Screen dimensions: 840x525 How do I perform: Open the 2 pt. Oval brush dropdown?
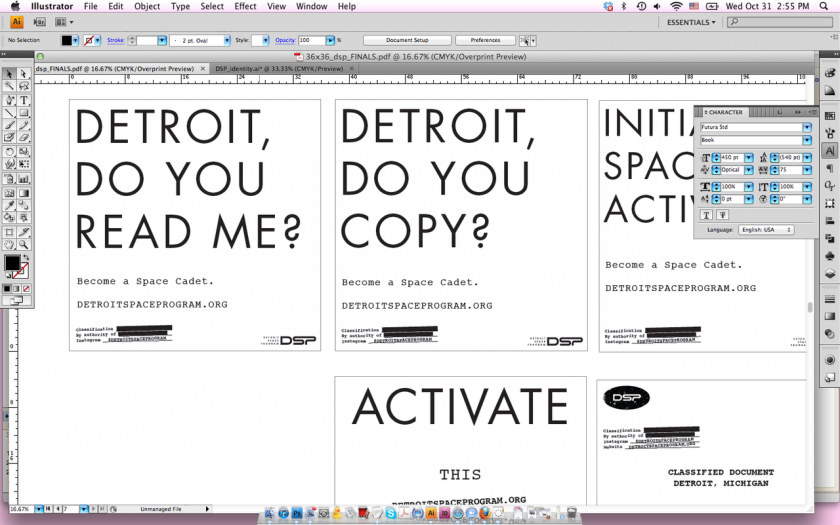coord(227,40)
